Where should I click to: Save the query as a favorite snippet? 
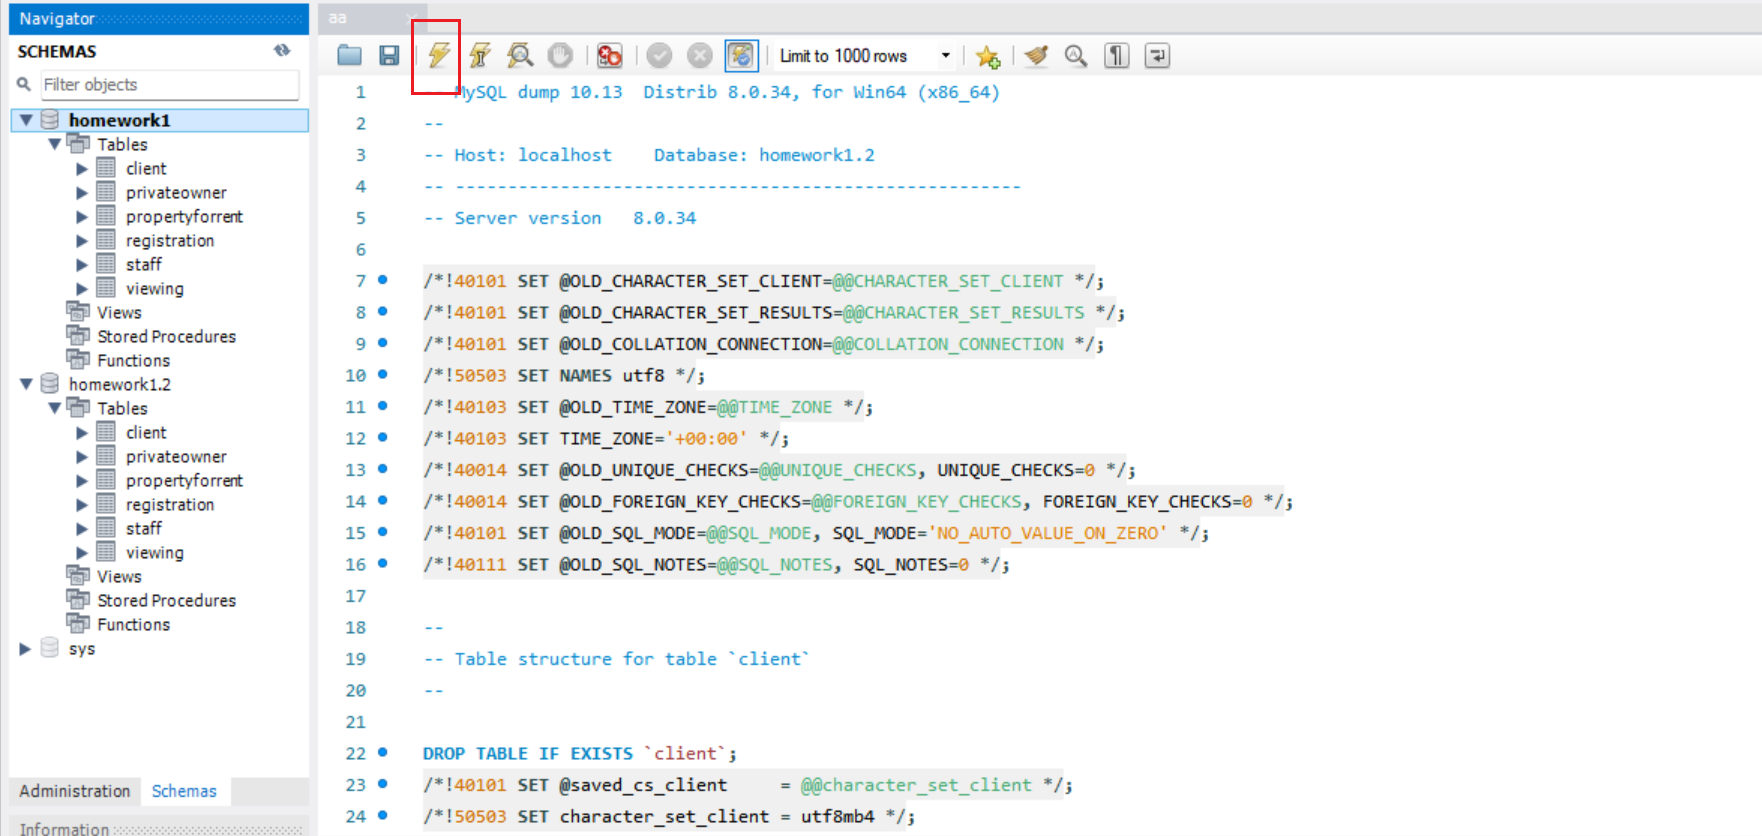988,56
